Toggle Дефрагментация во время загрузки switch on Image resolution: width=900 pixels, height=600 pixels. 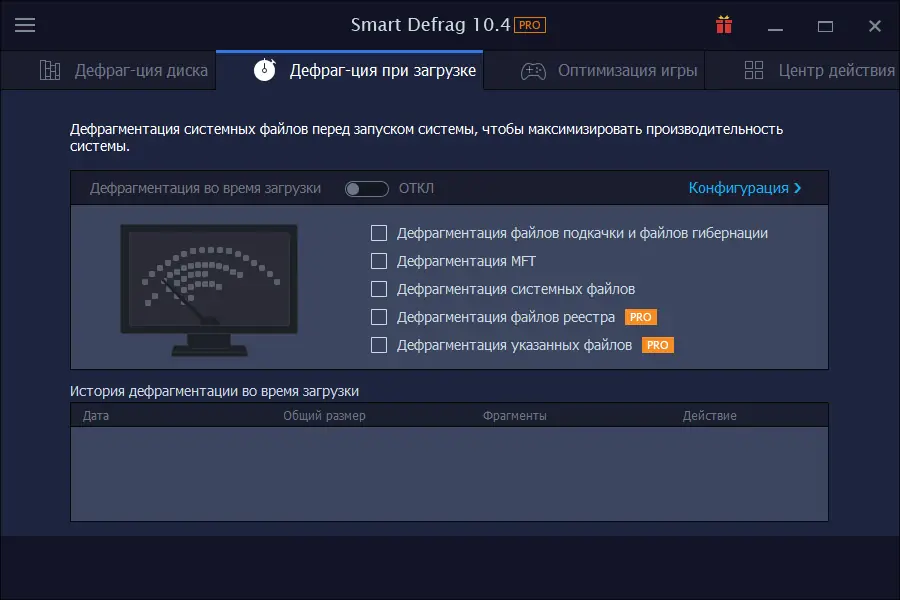(x=365, y=187)
